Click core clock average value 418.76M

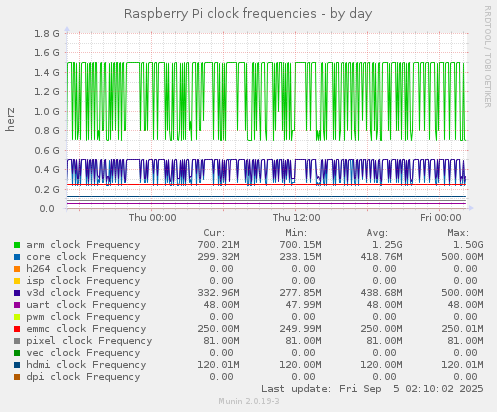click(x=381, y=257)
